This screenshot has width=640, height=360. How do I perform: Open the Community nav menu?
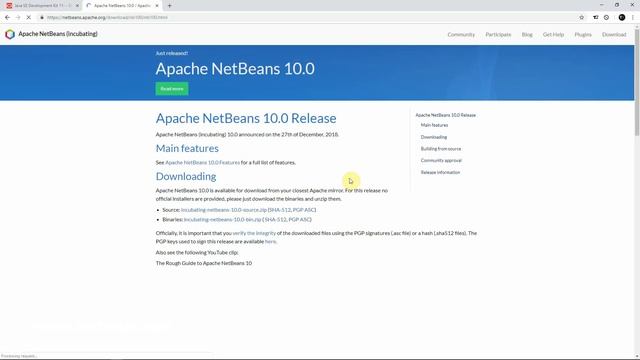[461, 35]
